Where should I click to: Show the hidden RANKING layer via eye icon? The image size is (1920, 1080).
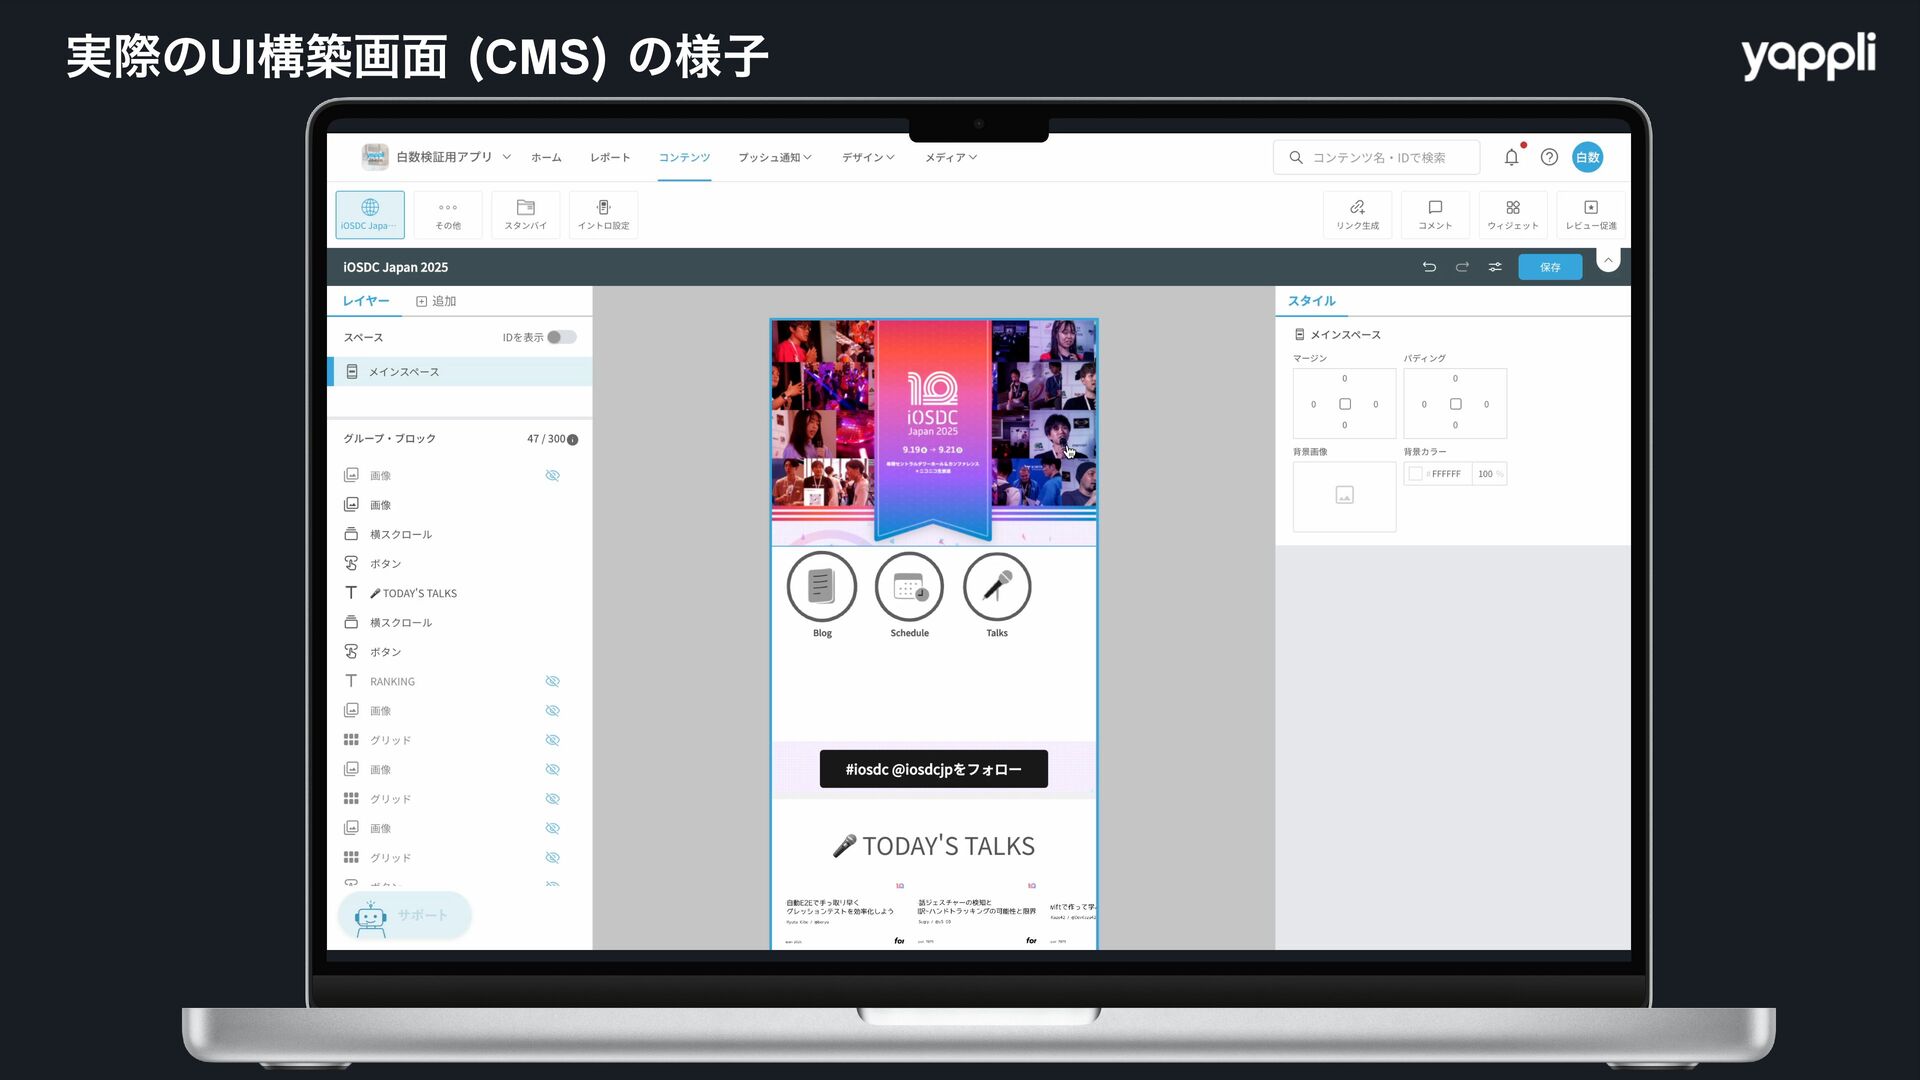552,681
